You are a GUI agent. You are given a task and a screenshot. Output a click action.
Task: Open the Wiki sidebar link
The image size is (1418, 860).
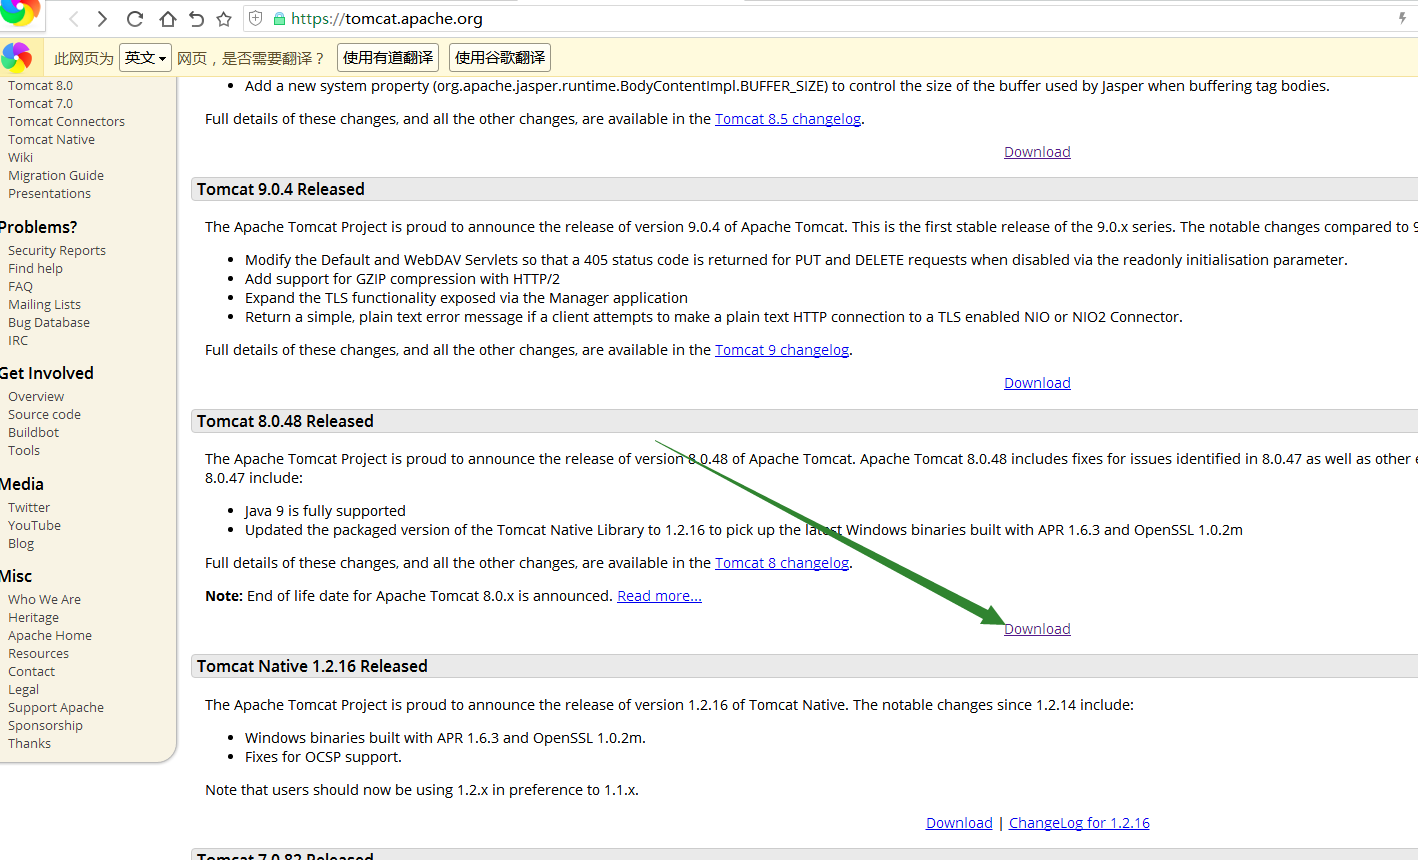[x=20, y=158]
